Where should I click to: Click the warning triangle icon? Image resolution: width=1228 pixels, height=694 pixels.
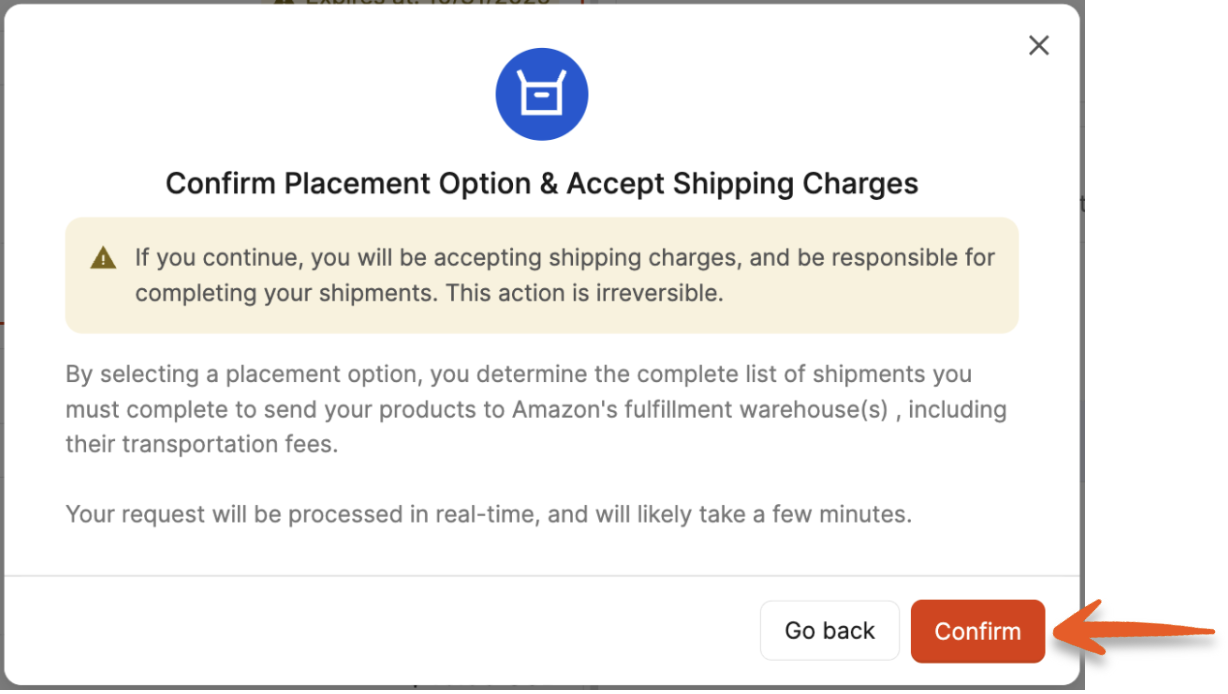103,258
